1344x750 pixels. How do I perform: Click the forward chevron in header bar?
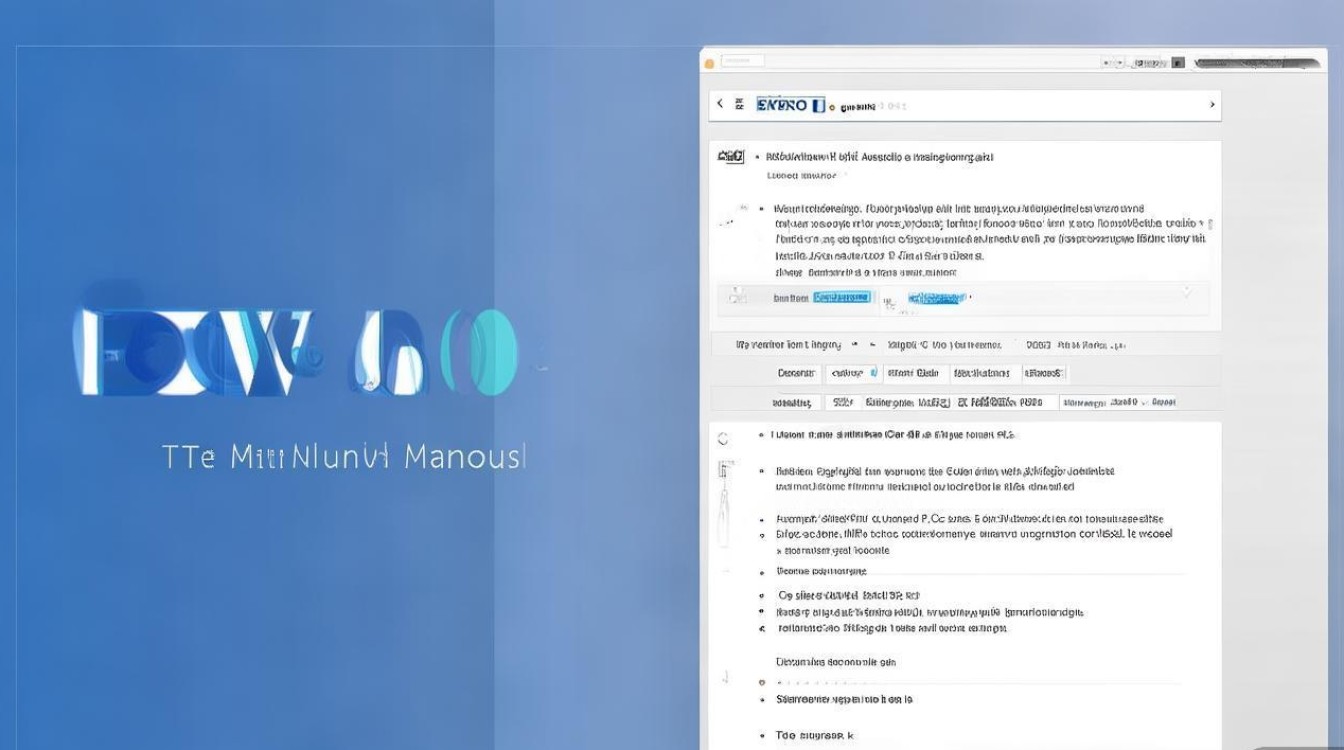1212,104
